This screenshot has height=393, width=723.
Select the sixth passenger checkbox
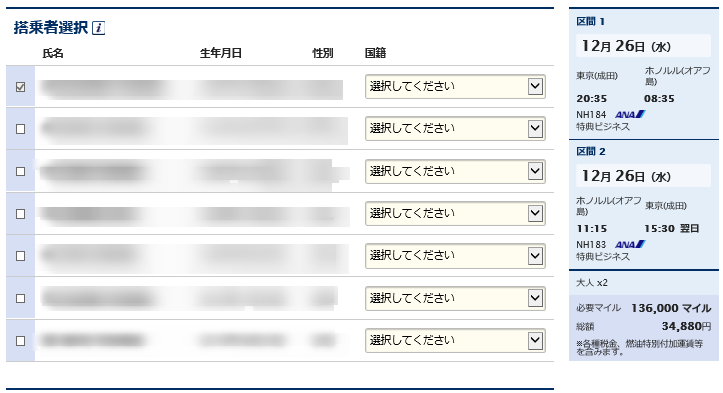coord(20,298)
